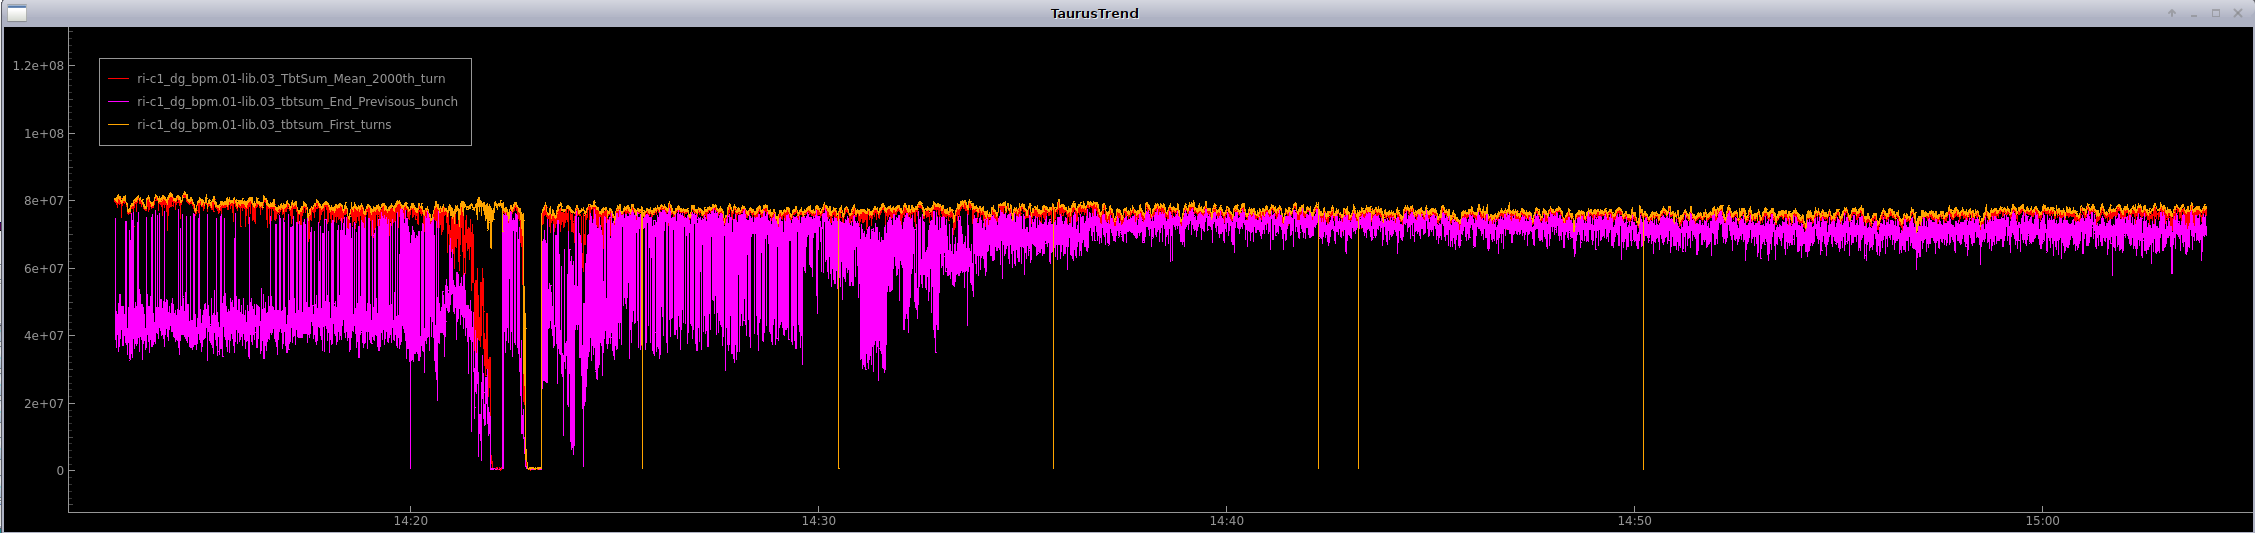The image size is (2255, 533).
Task: Click the keep-above up arrow icon
Action: [x=2172, y=13]
